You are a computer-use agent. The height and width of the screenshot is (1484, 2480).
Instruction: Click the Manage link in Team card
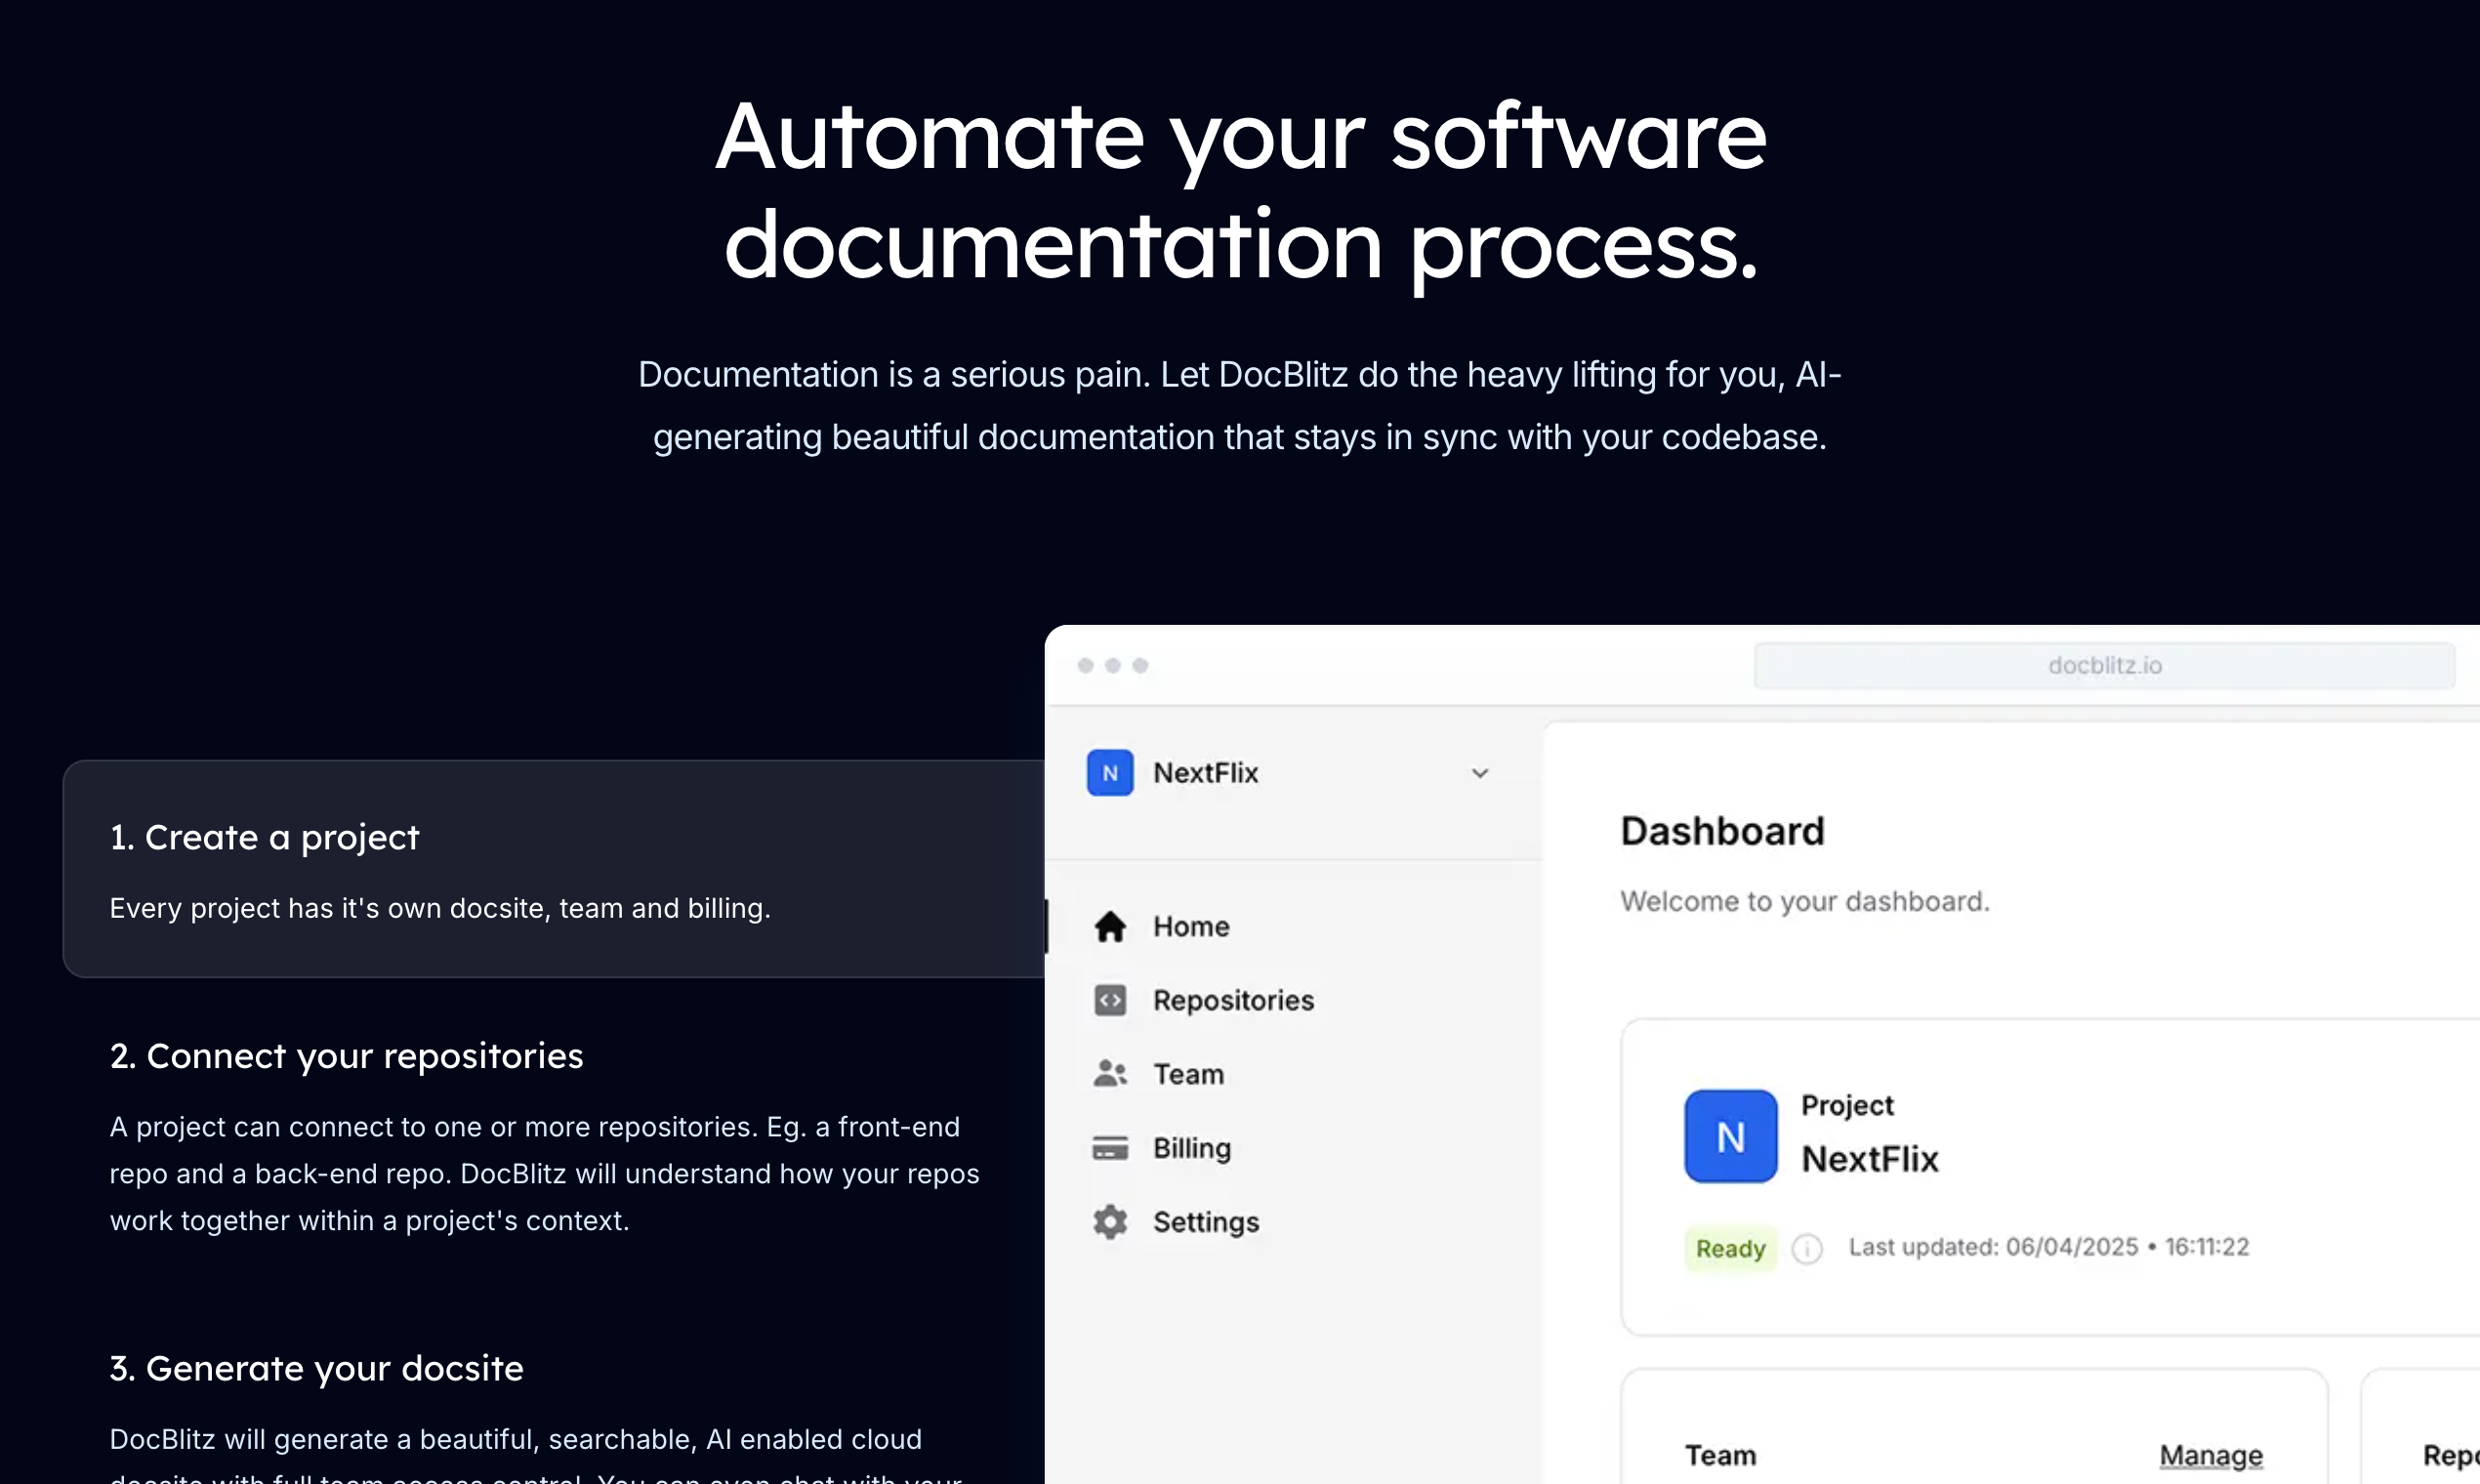2211,1456
